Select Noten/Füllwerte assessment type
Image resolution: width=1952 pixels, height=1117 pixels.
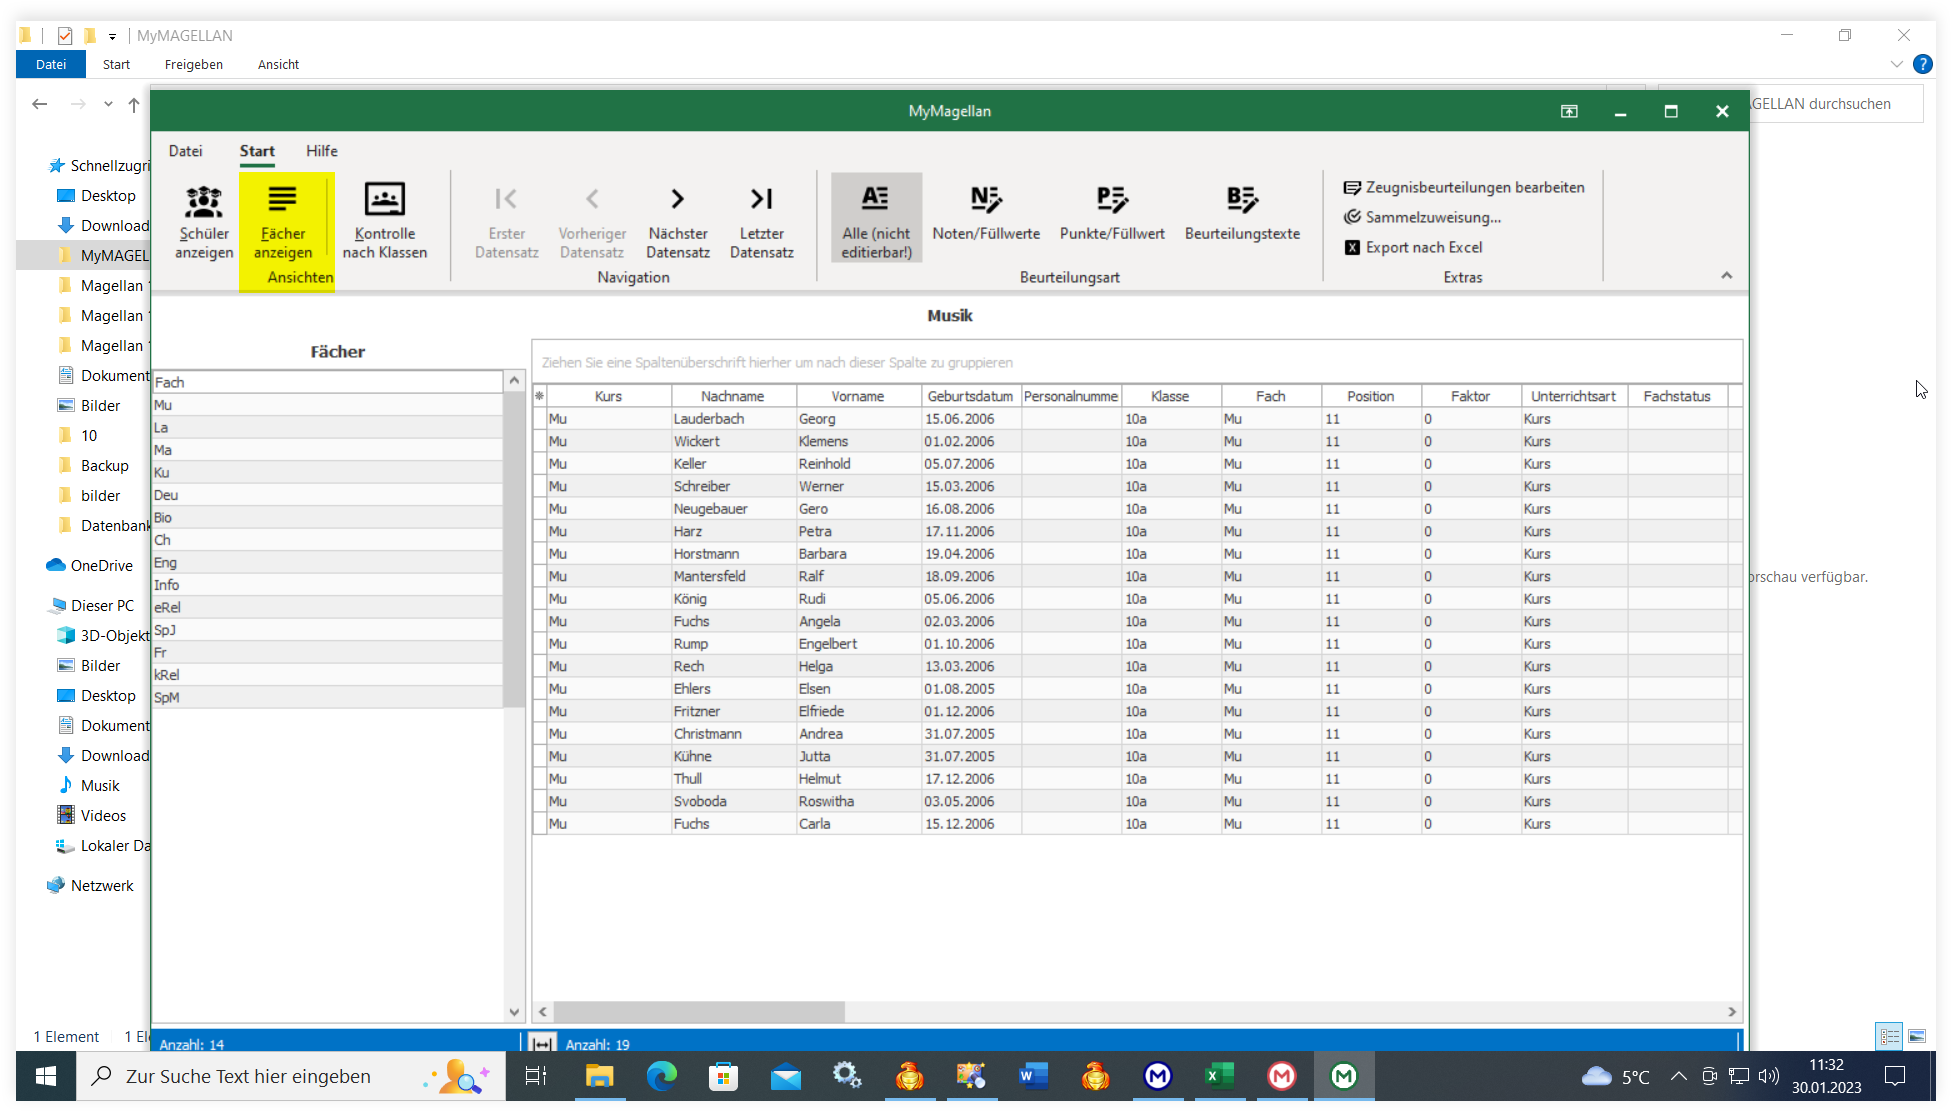(x=986, y=214)
